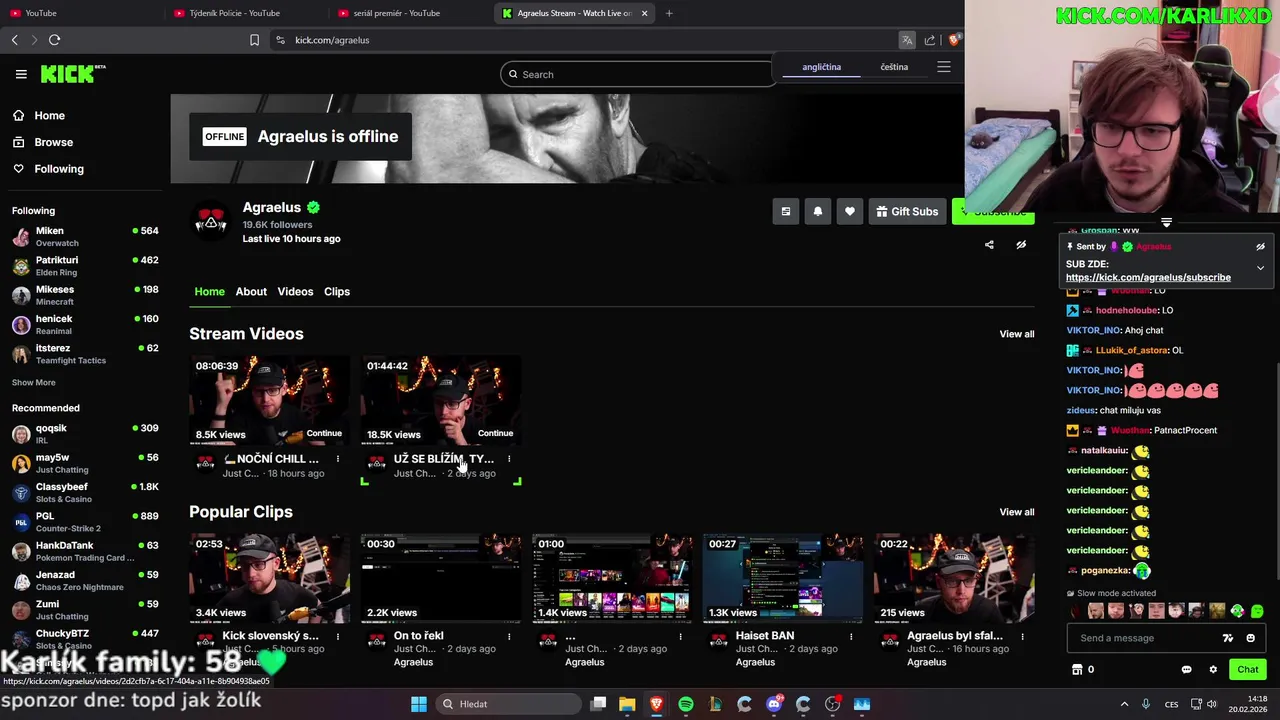Screen dimensions: 1280x720
Task: Open chat shop points icon
Action: click(x=1077, y=670)
